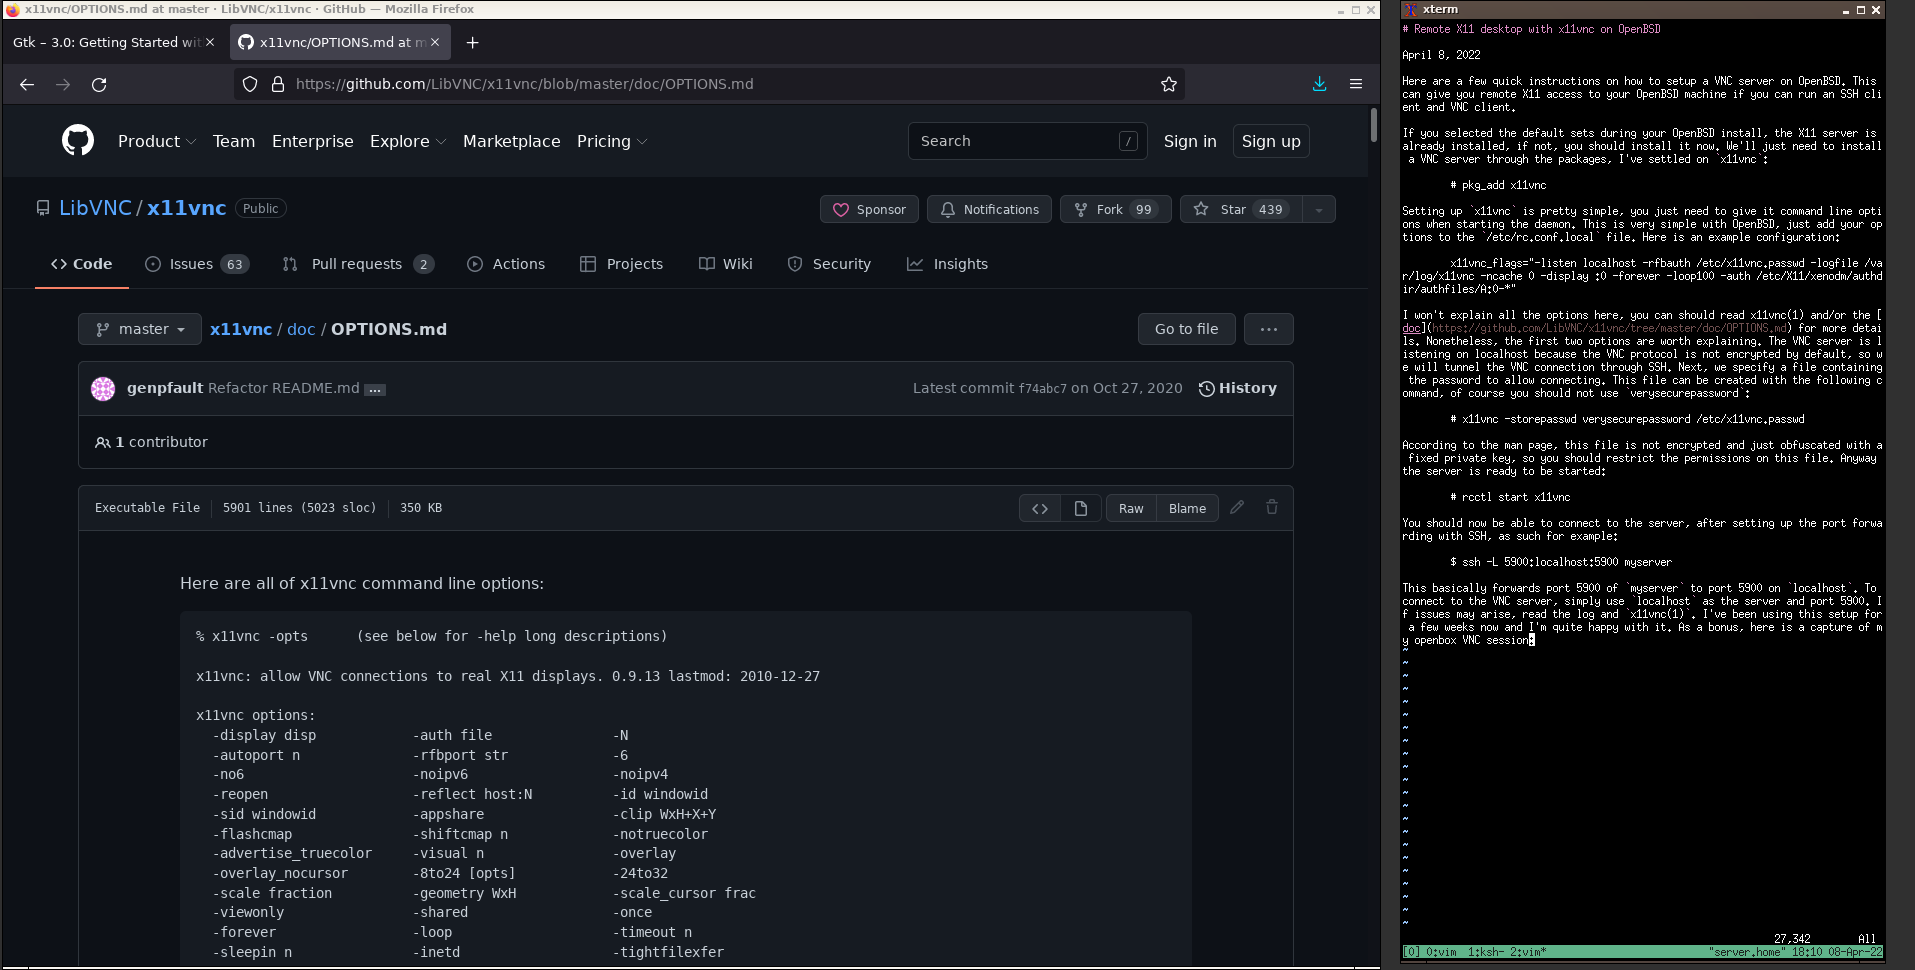Expand the commit message ellipsis

[x=375, y=390]
